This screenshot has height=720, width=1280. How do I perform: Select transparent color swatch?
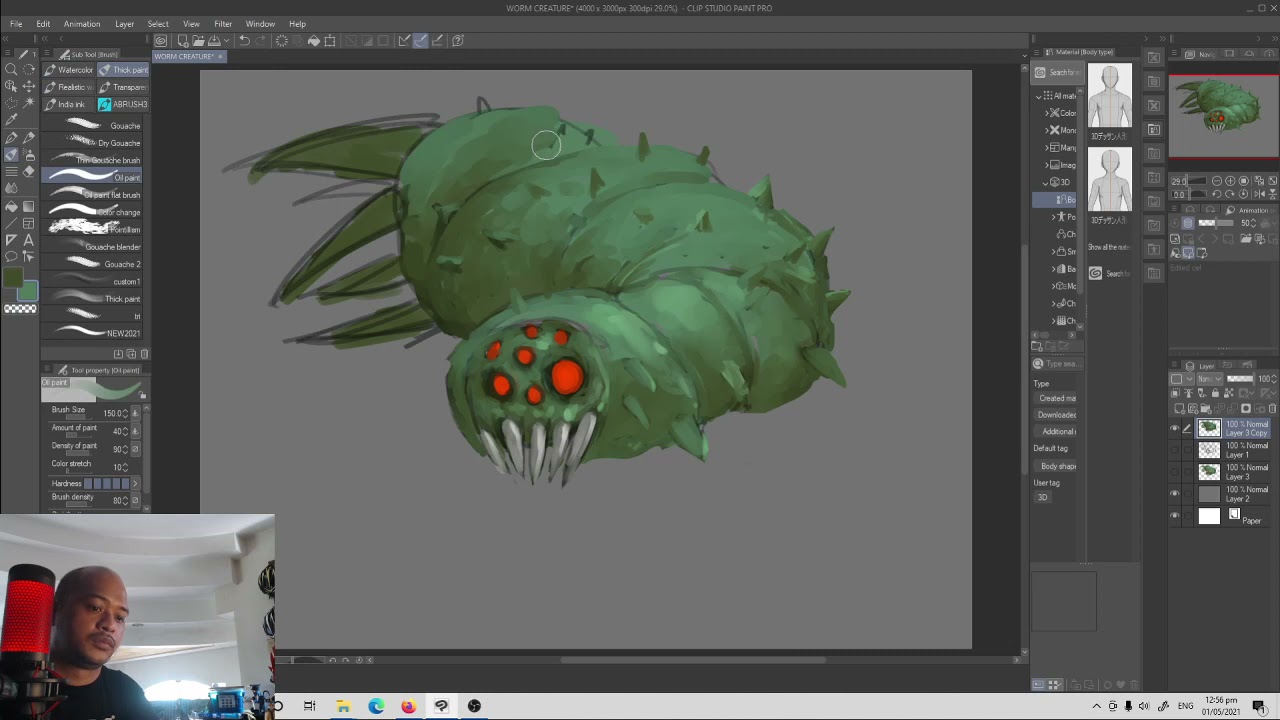pos(20,309)
